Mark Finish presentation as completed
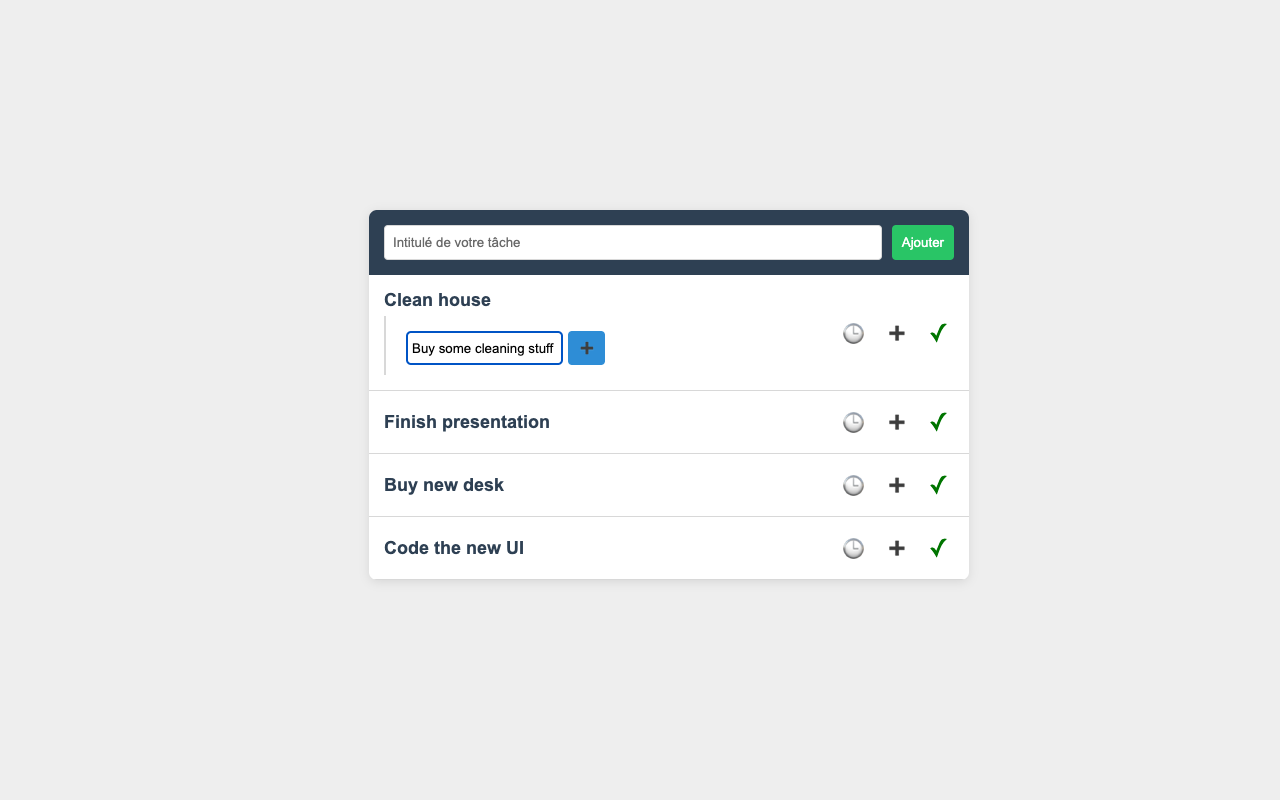The image size is (1280, 800). 938,422
